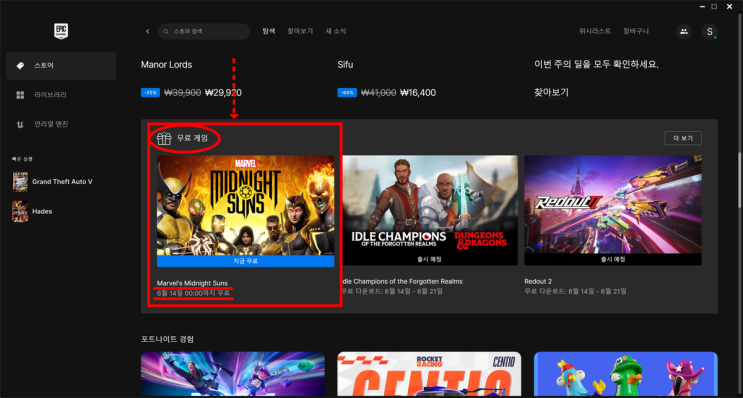
Task: Open the 장바구니 cart link
Action: tap(636, 31)
